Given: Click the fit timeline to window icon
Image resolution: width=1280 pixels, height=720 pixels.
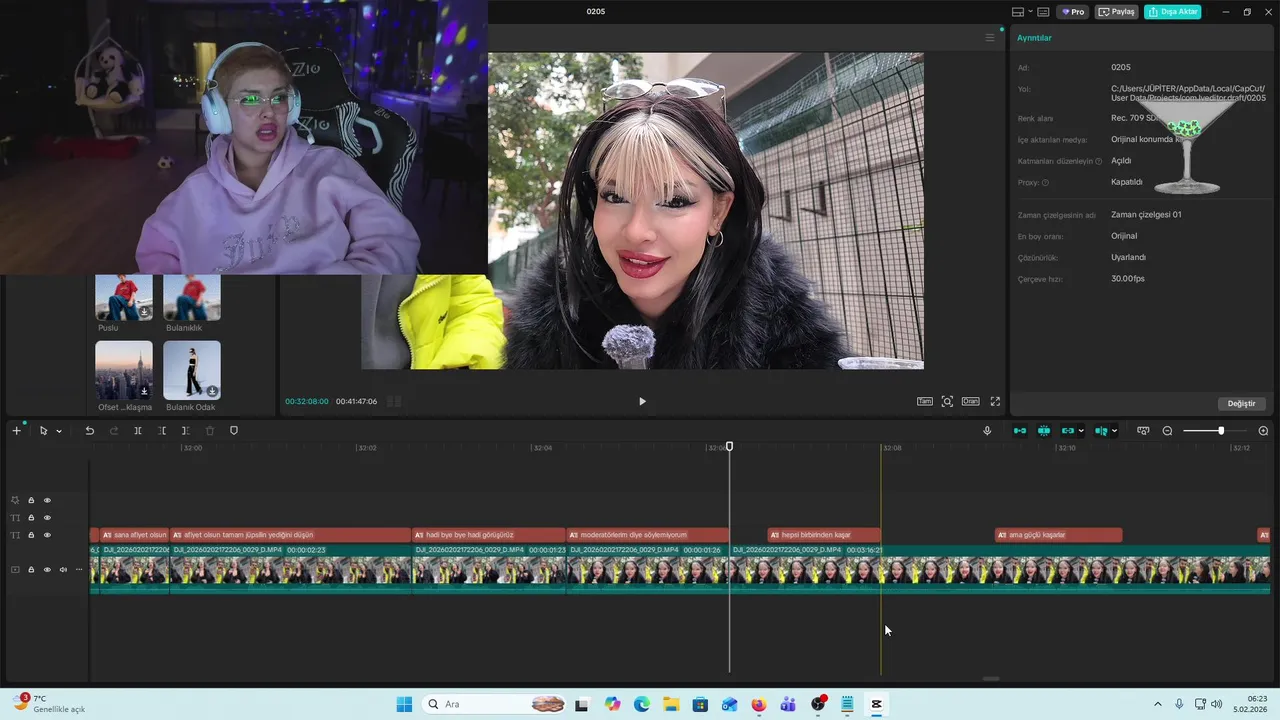Looking at the screenshot, I should 1143,431.
